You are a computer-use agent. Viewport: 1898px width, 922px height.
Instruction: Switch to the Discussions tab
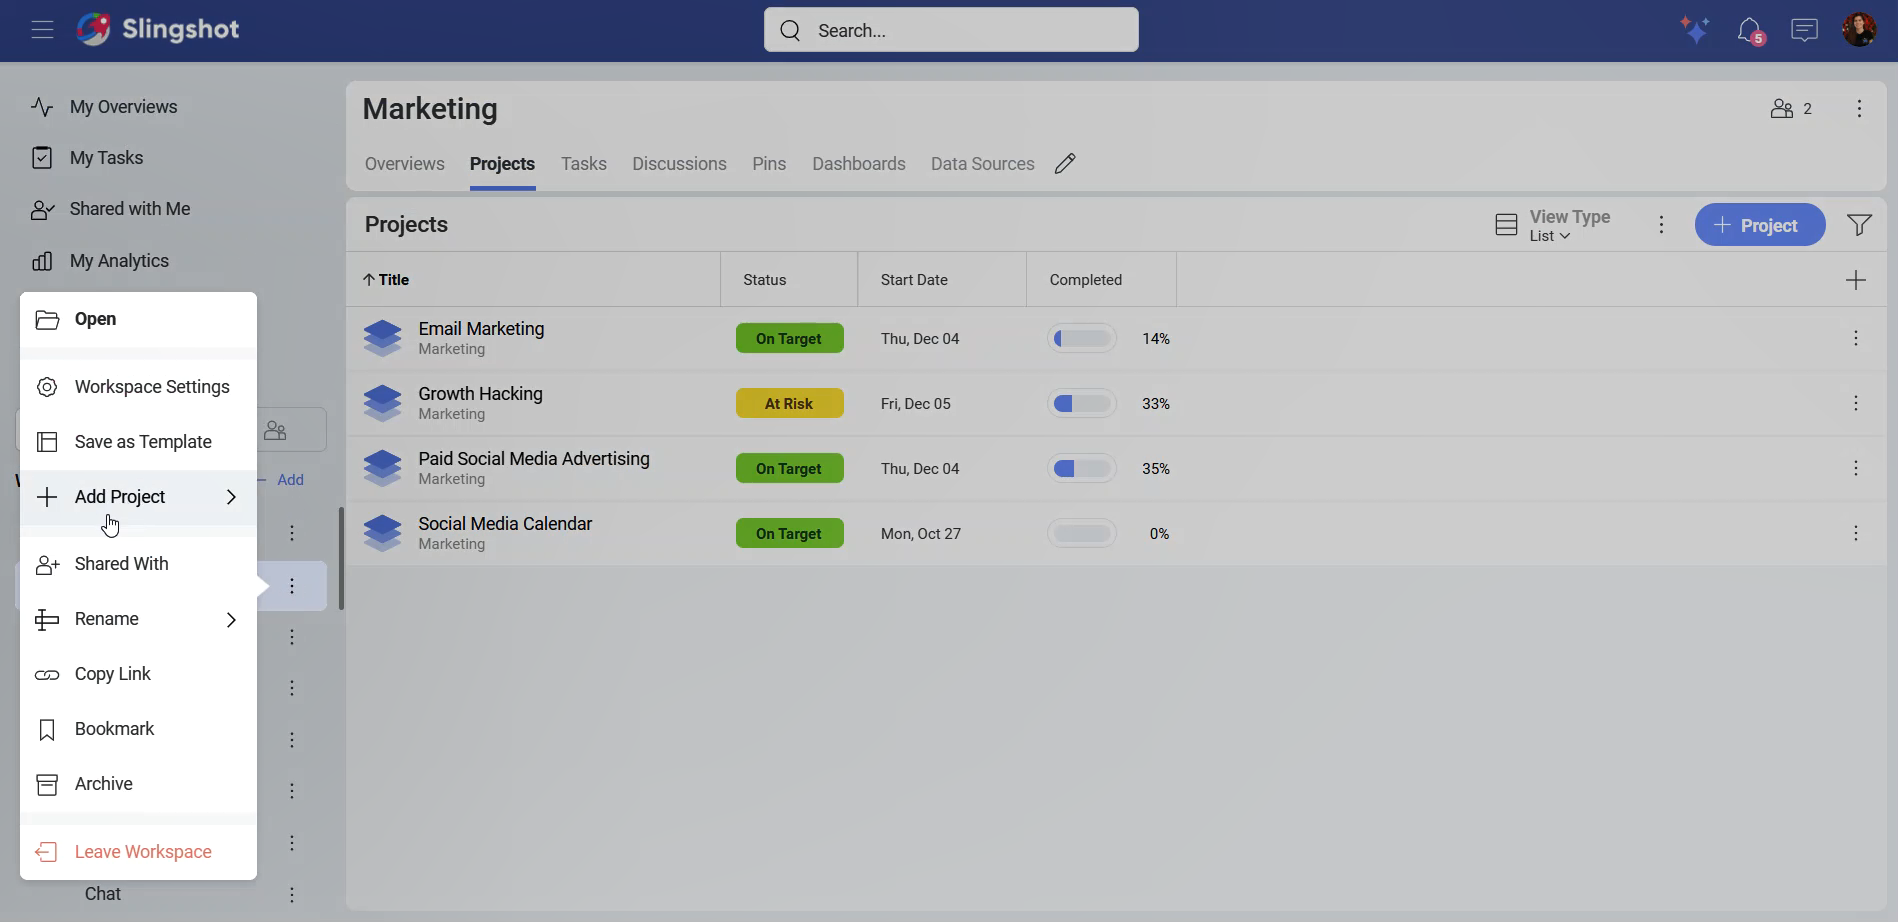[x=679, y=164]
